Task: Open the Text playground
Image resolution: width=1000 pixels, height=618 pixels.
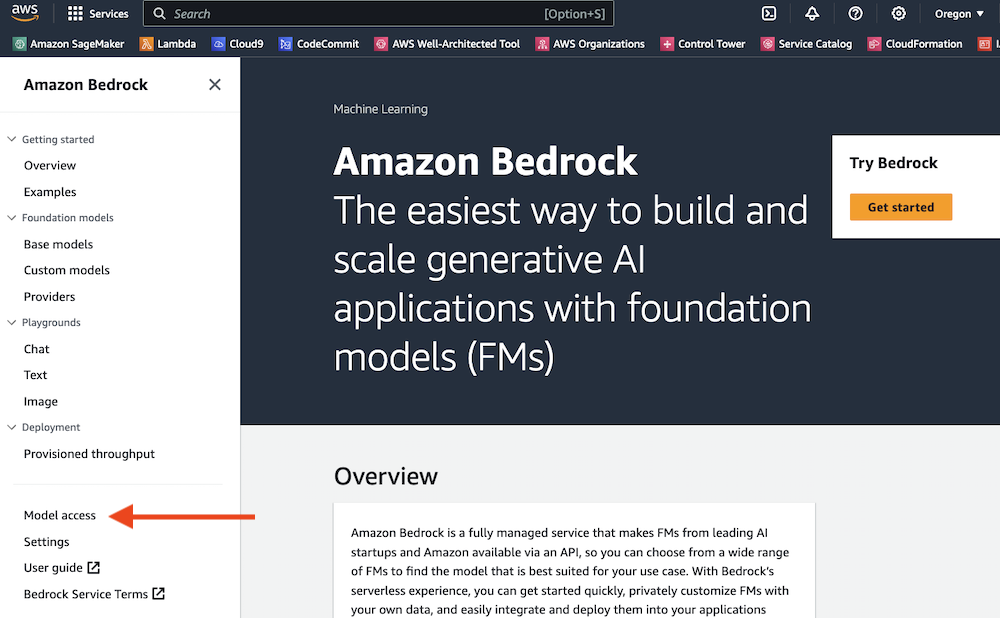Action: coord(35,375)
